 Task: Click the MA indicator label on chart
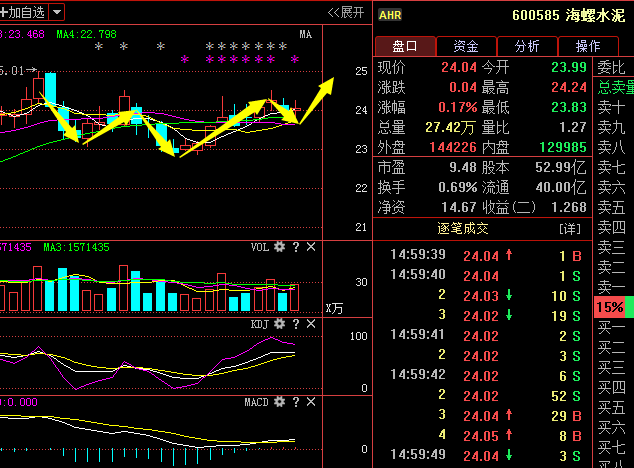(x=305, y=34)
